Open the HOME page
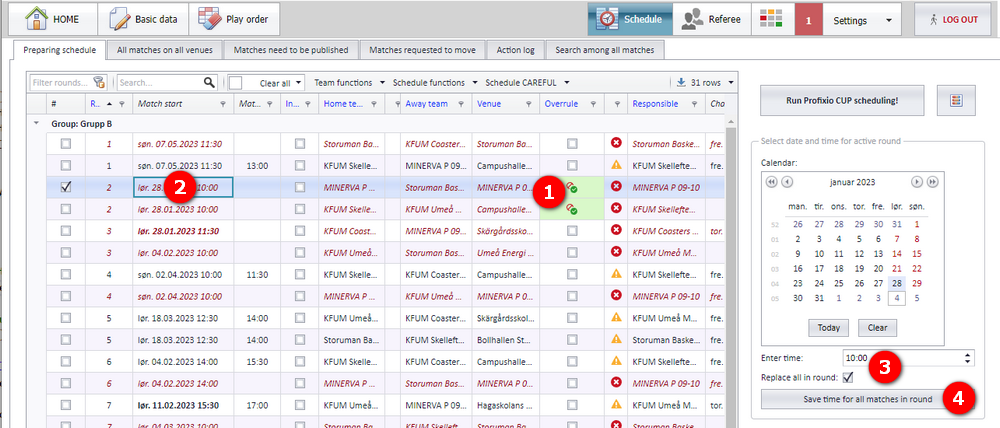 point(52,19)
